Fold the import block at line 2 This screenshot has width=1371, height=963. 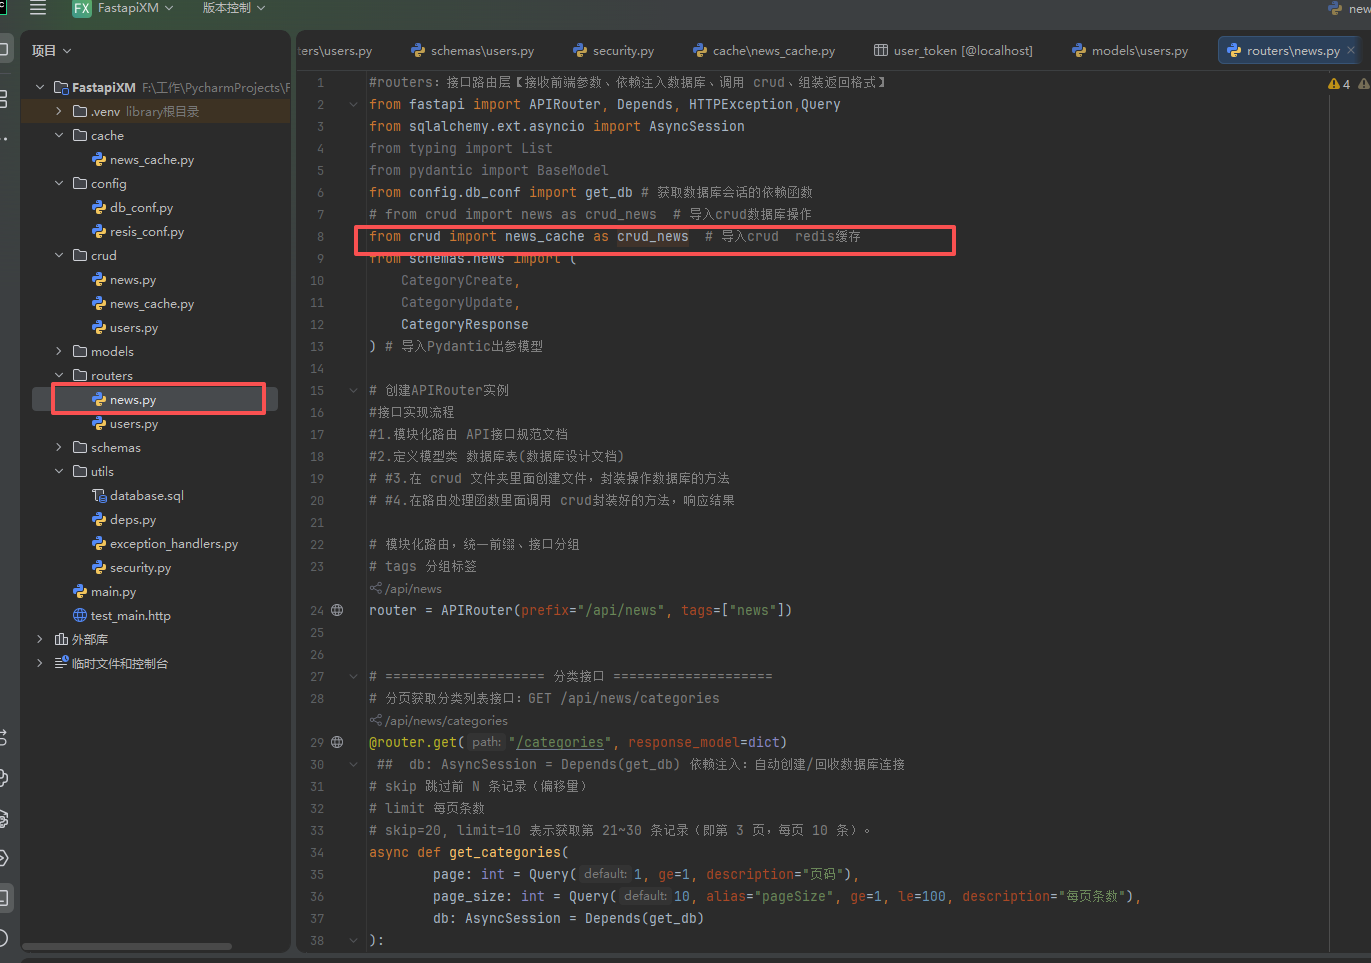point(353,104)
